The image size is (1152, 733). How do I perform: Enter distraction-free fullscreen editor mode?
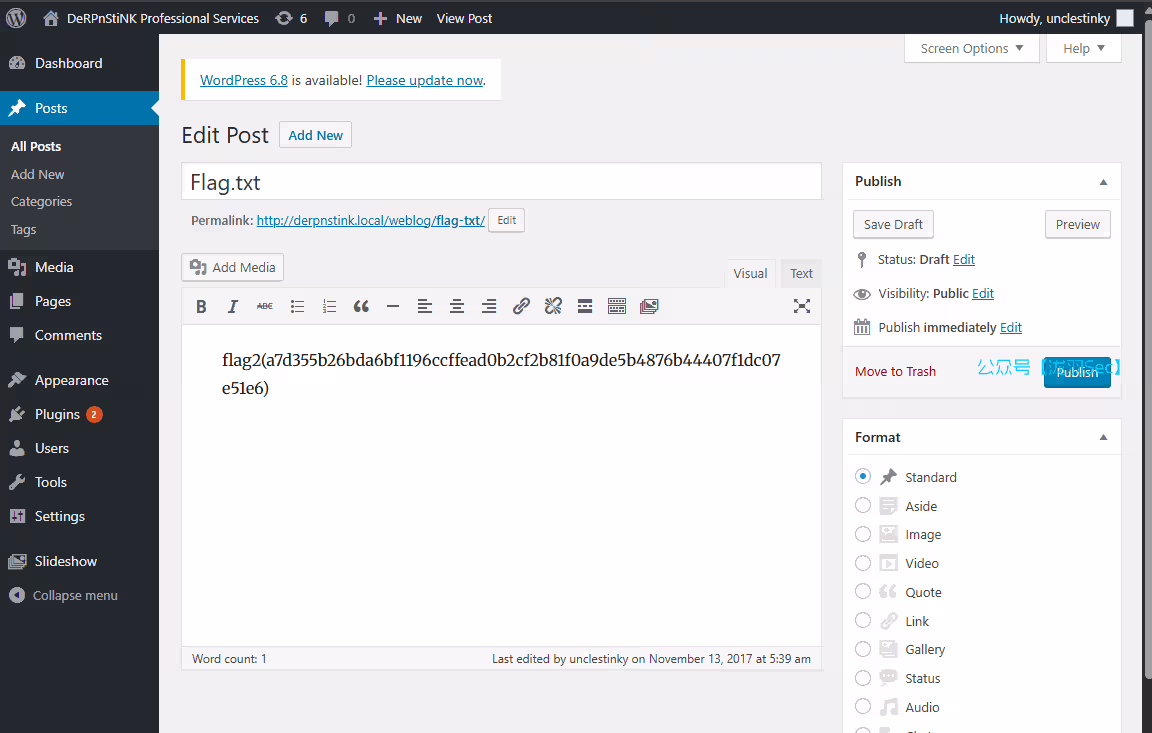coord(801,307)
